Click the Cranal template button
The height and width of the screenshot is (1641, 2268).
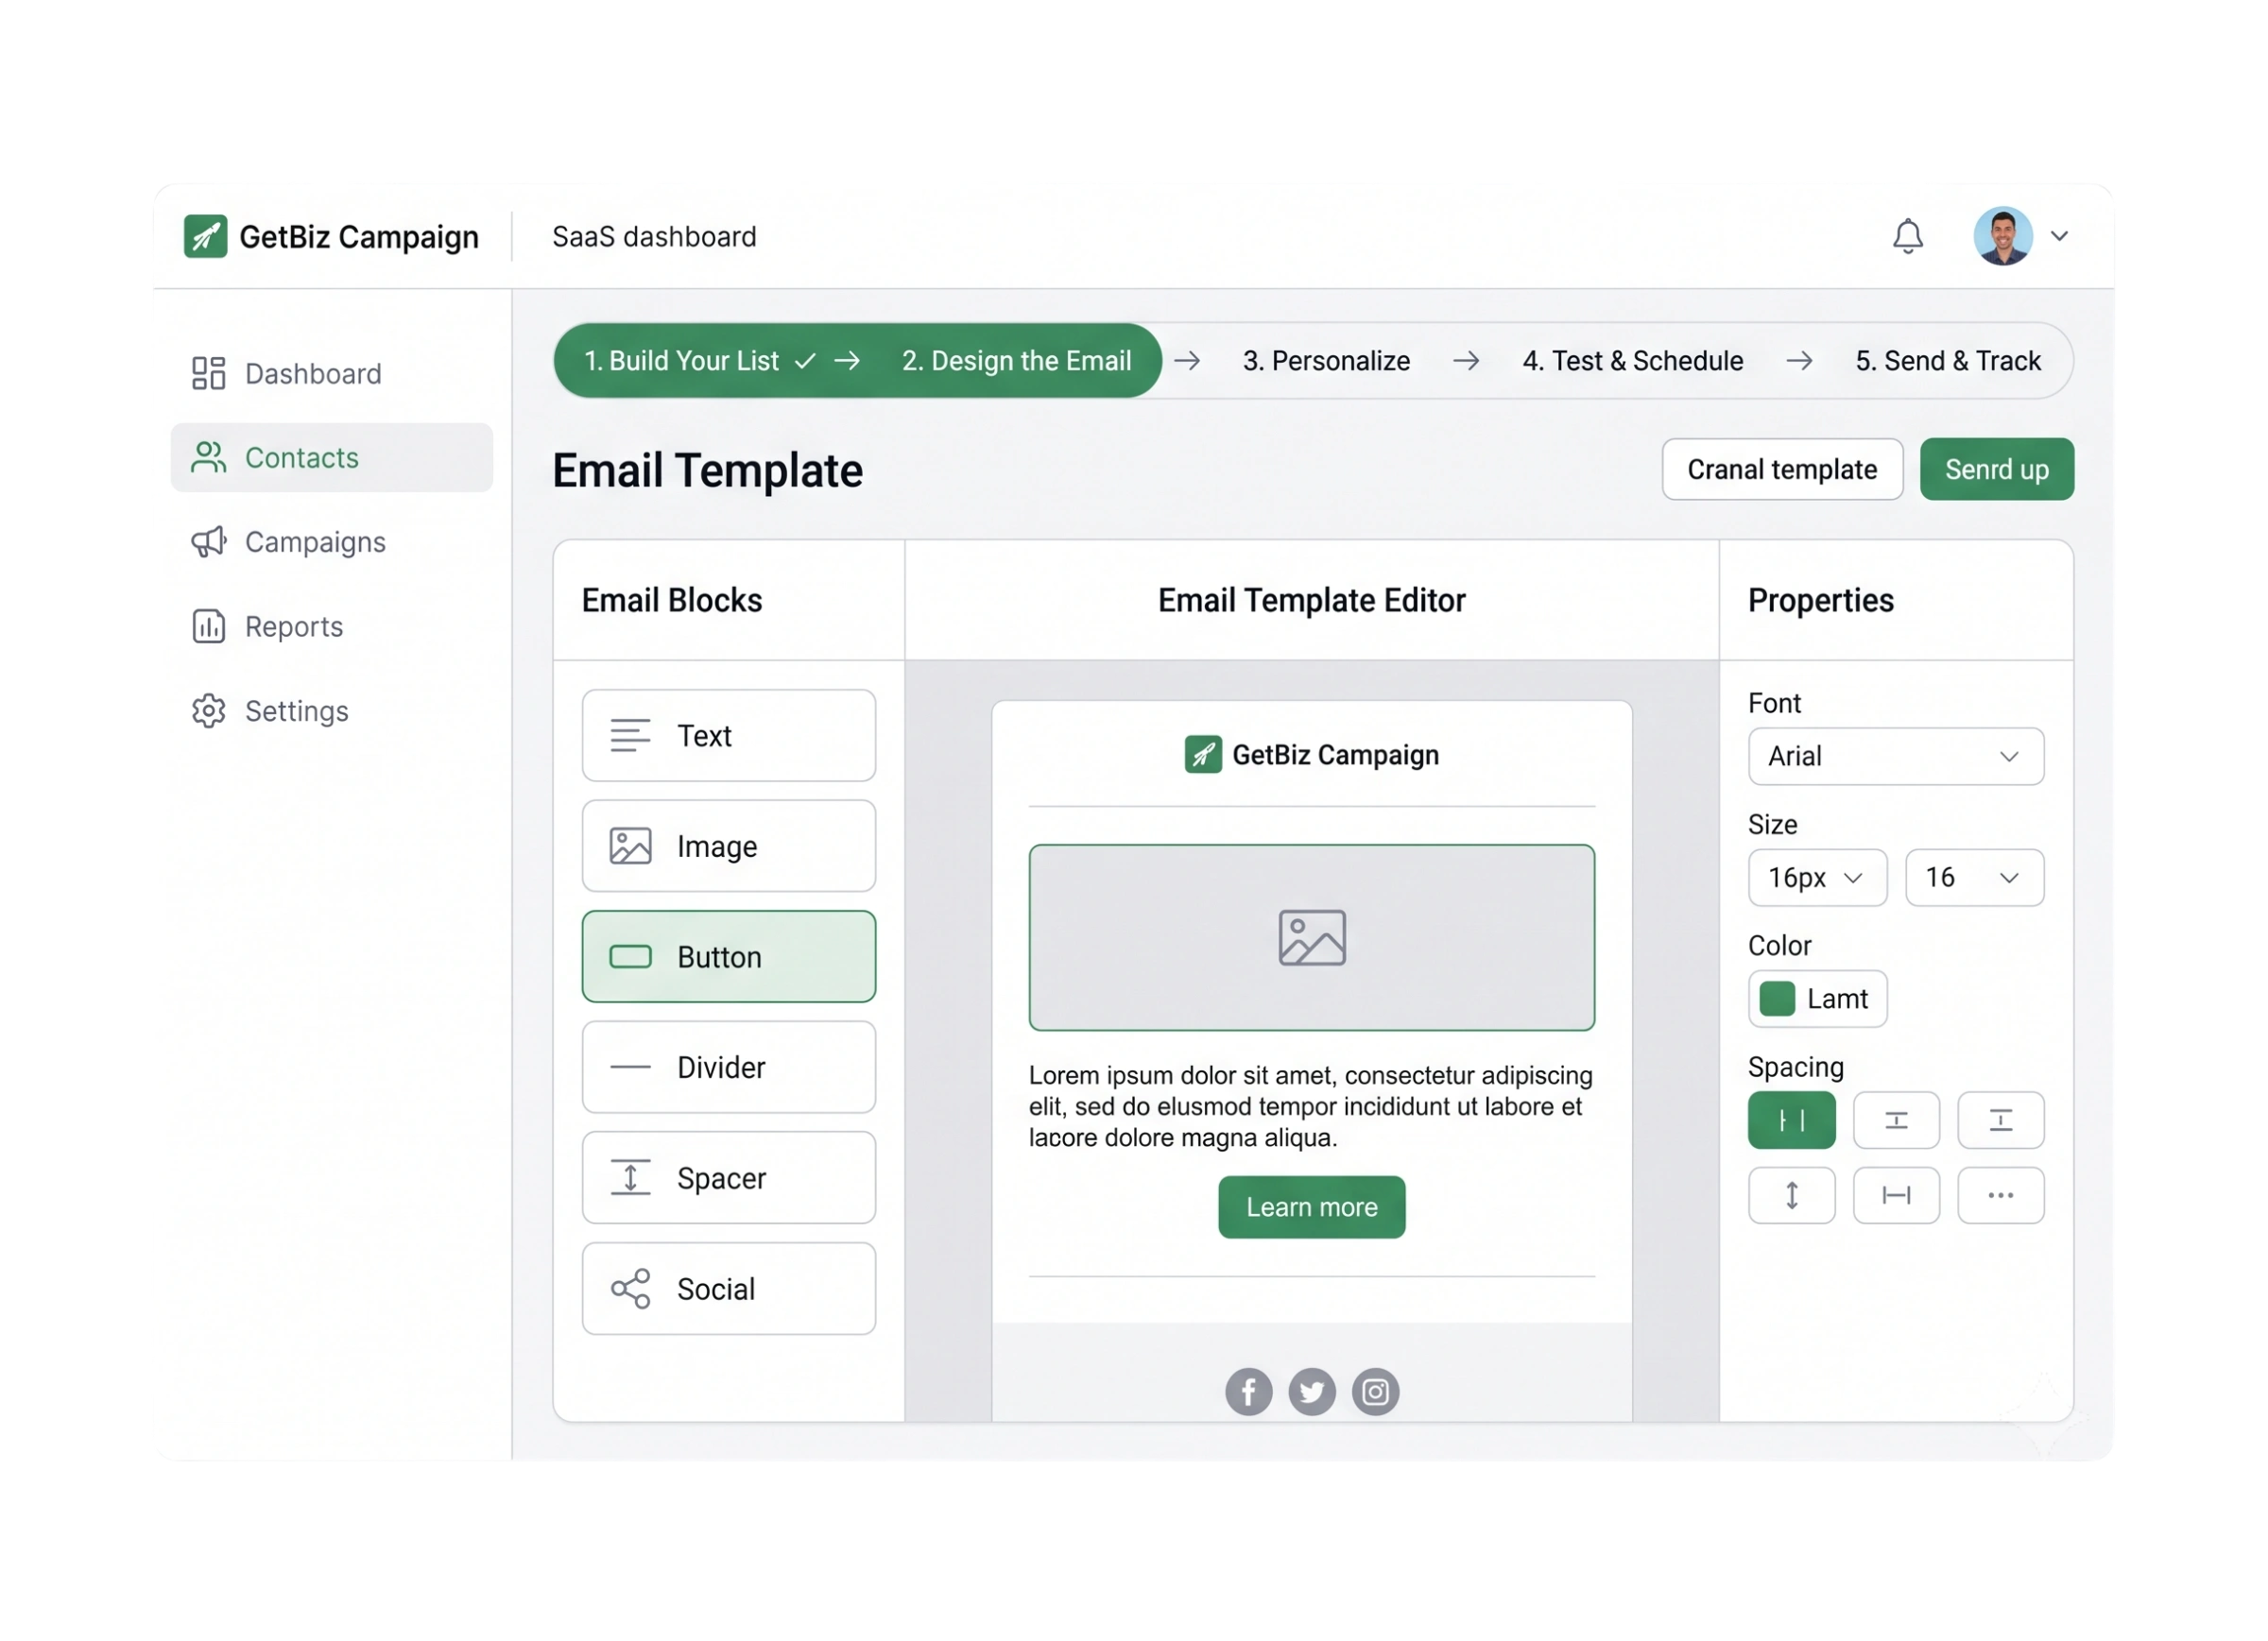click(1781, 469)
